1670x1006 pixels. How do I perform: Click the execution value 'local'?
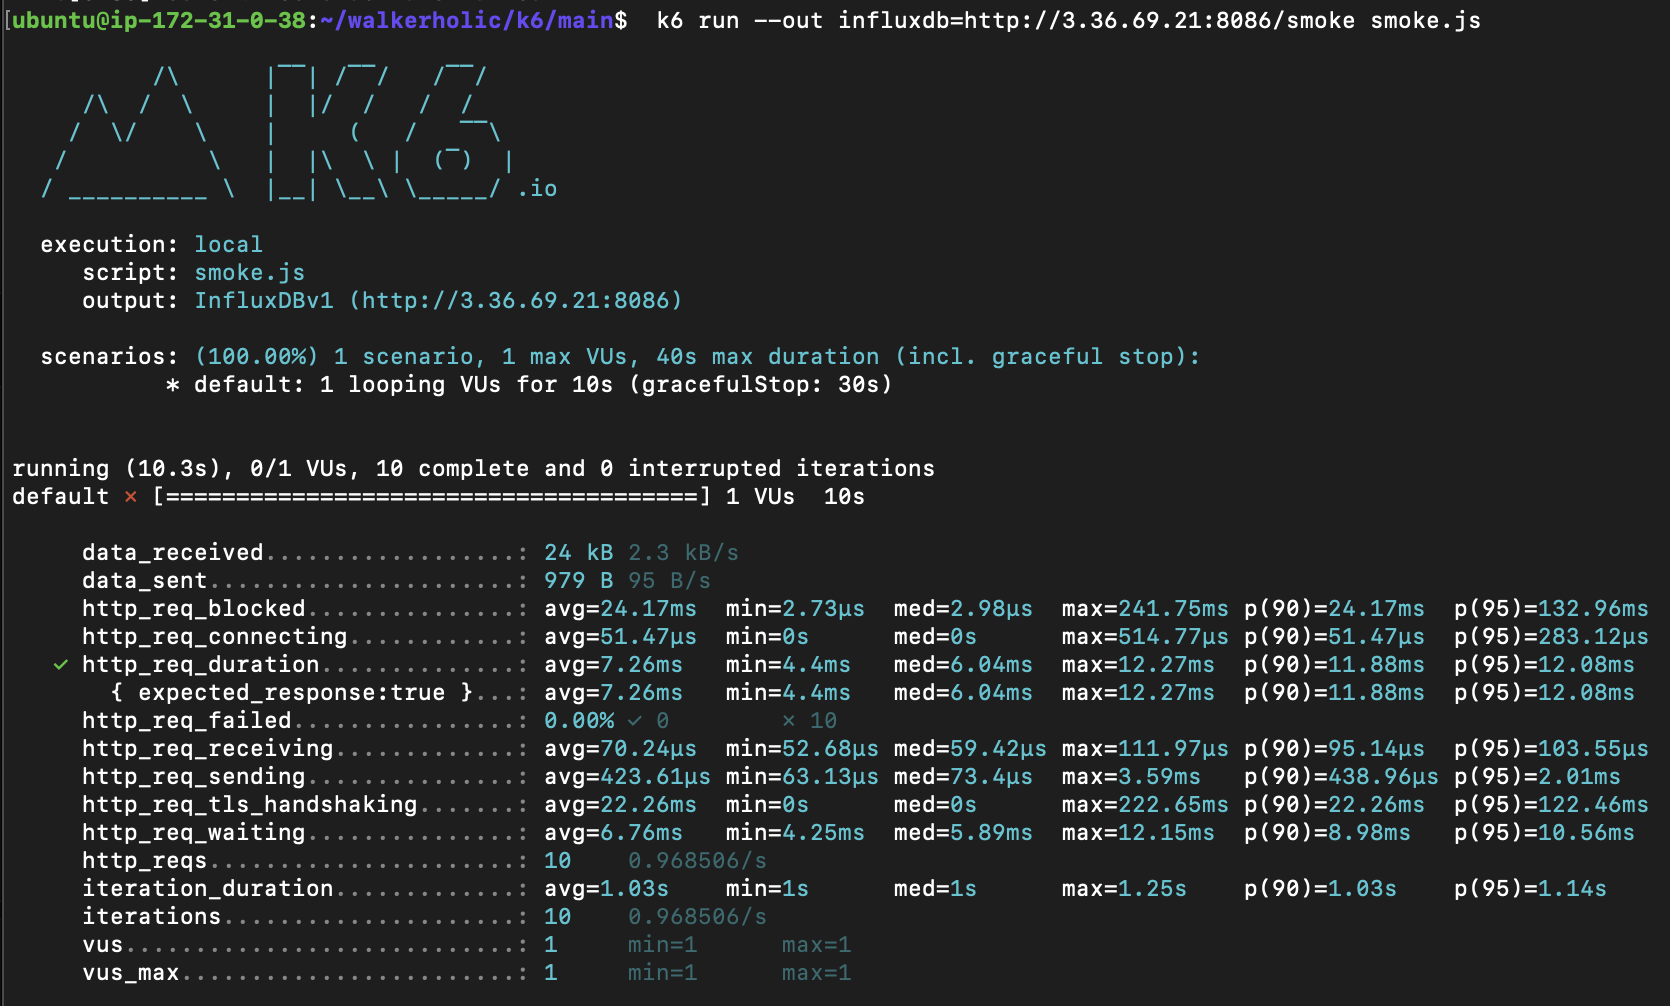tap(229, 245)
